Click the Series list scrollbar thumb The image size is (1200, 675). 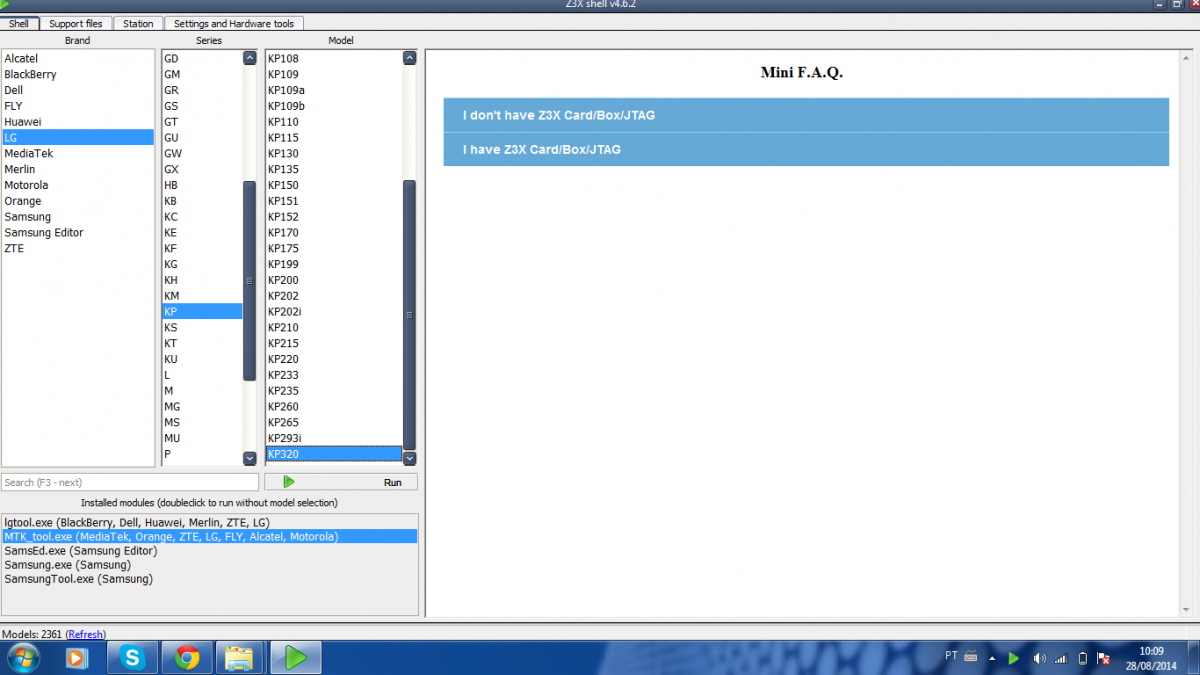point(249,281)
